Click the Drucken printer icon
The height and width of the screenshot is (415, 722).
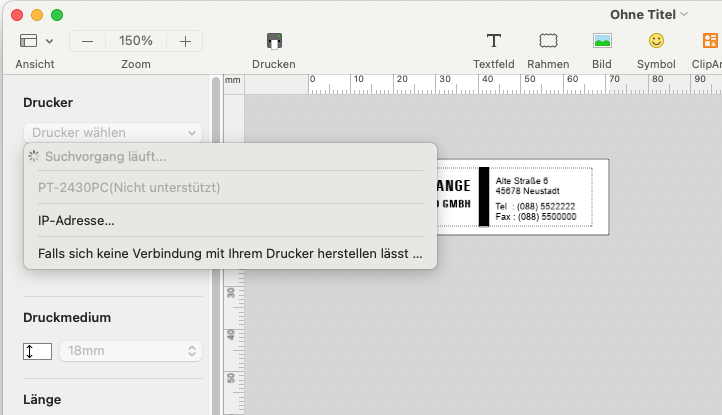pos(274,41)
